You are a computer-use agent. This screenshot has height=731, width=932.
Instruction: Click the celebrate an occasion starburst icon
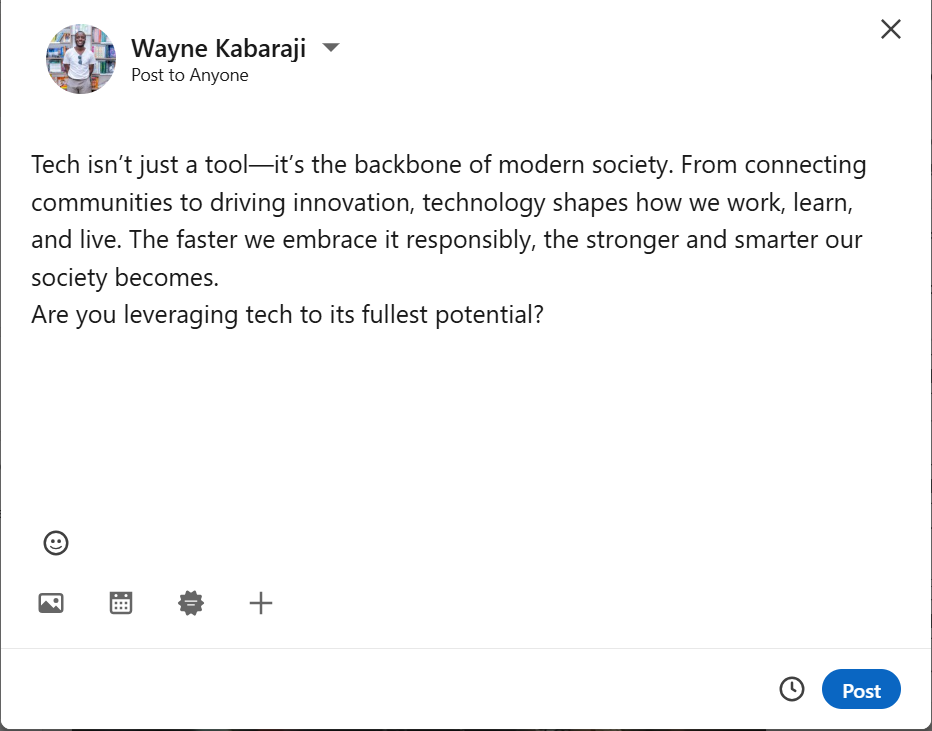pyautogui.click(x=191, y=603)
